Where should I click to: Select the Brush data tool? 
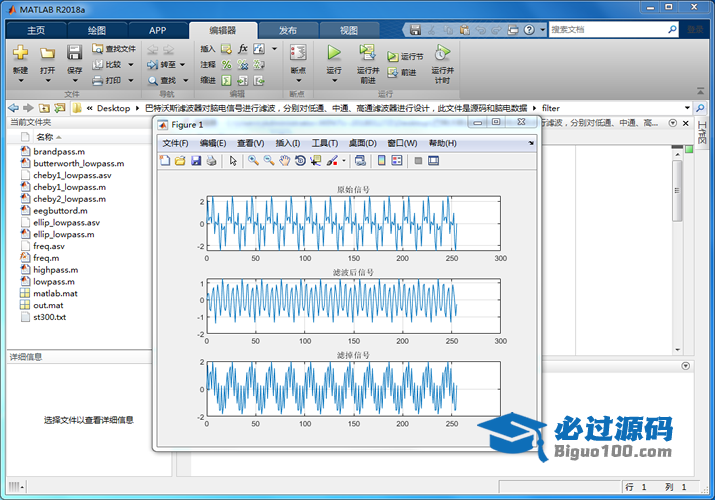pos(332,160)
